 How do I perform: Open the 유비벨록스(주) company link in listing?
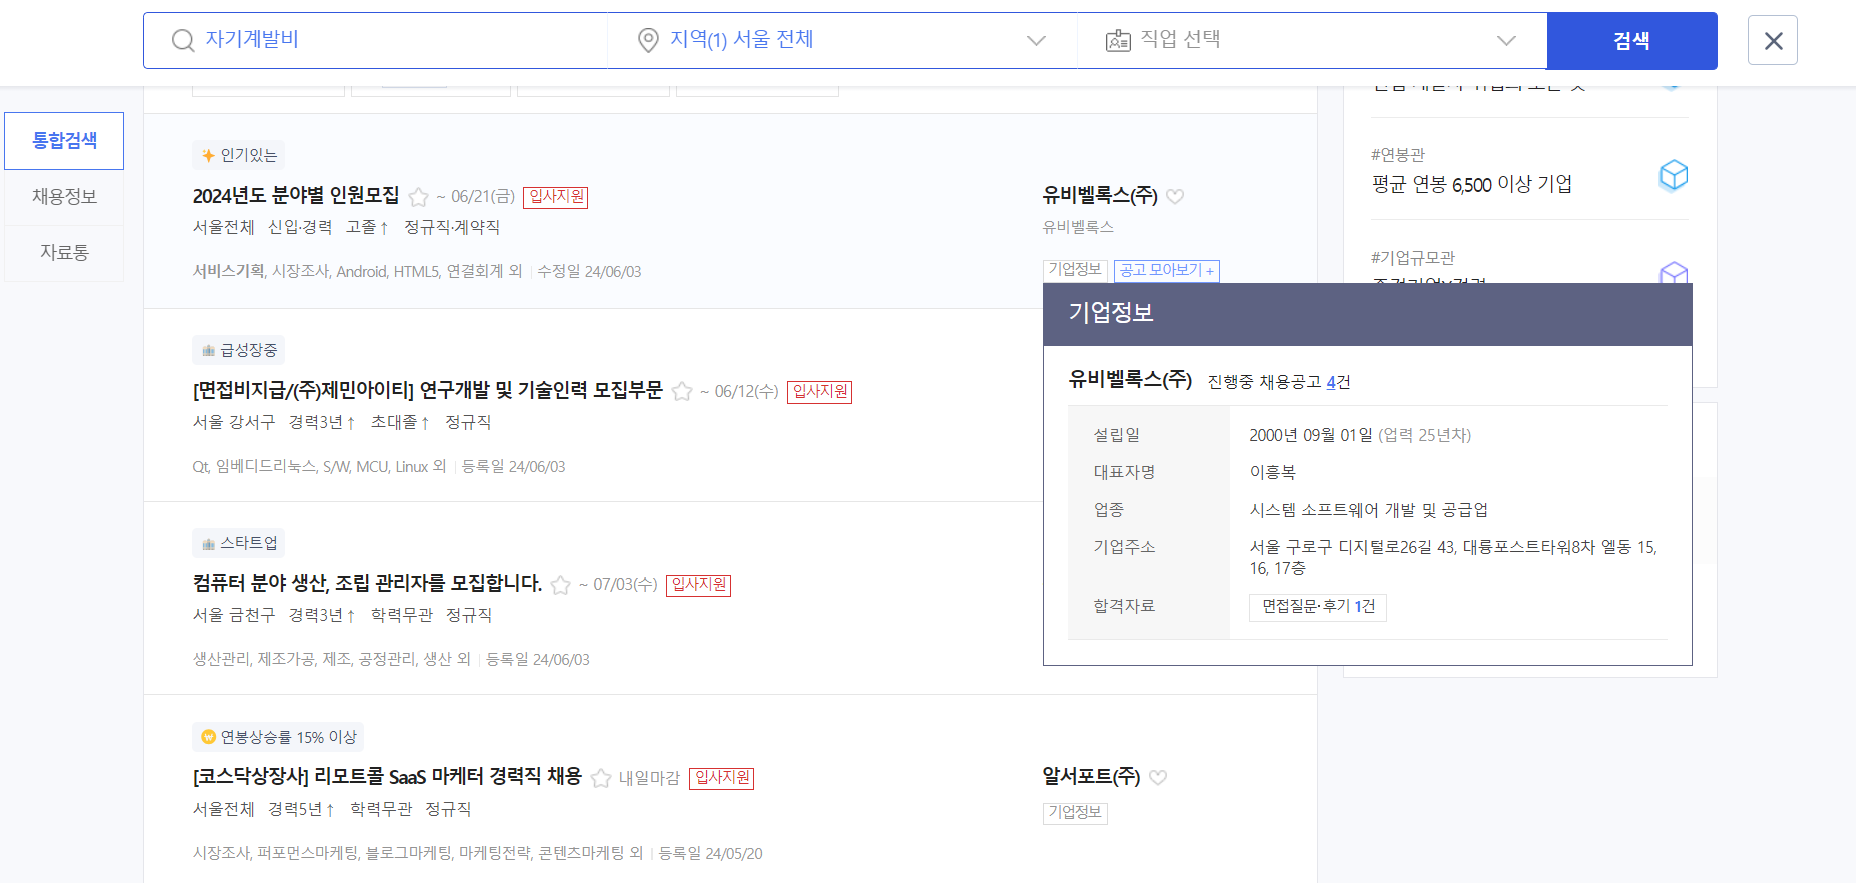click(1100, 196)
